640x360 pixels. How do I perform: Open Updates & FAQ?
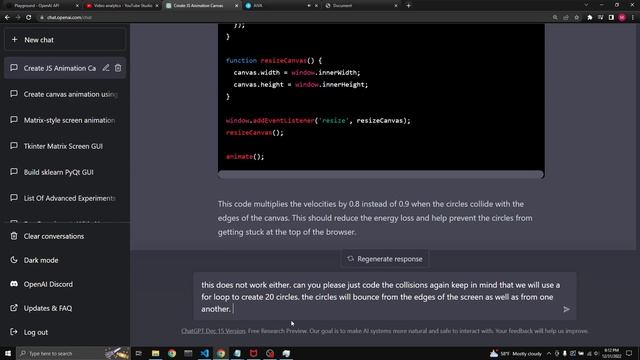(64, 308)
